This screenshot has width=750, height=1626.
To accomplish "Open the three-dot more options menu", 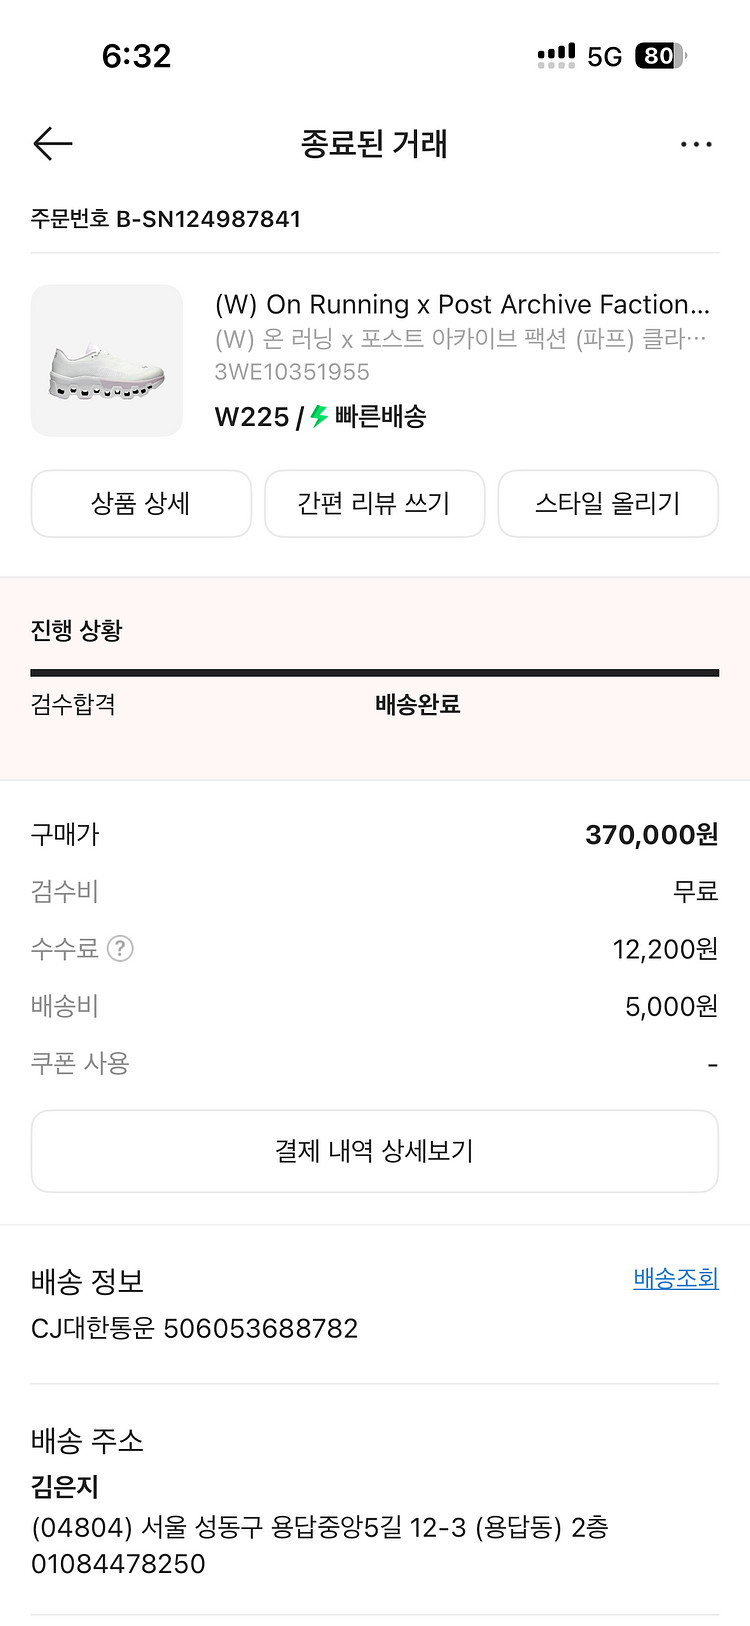I will click(696, 145).
